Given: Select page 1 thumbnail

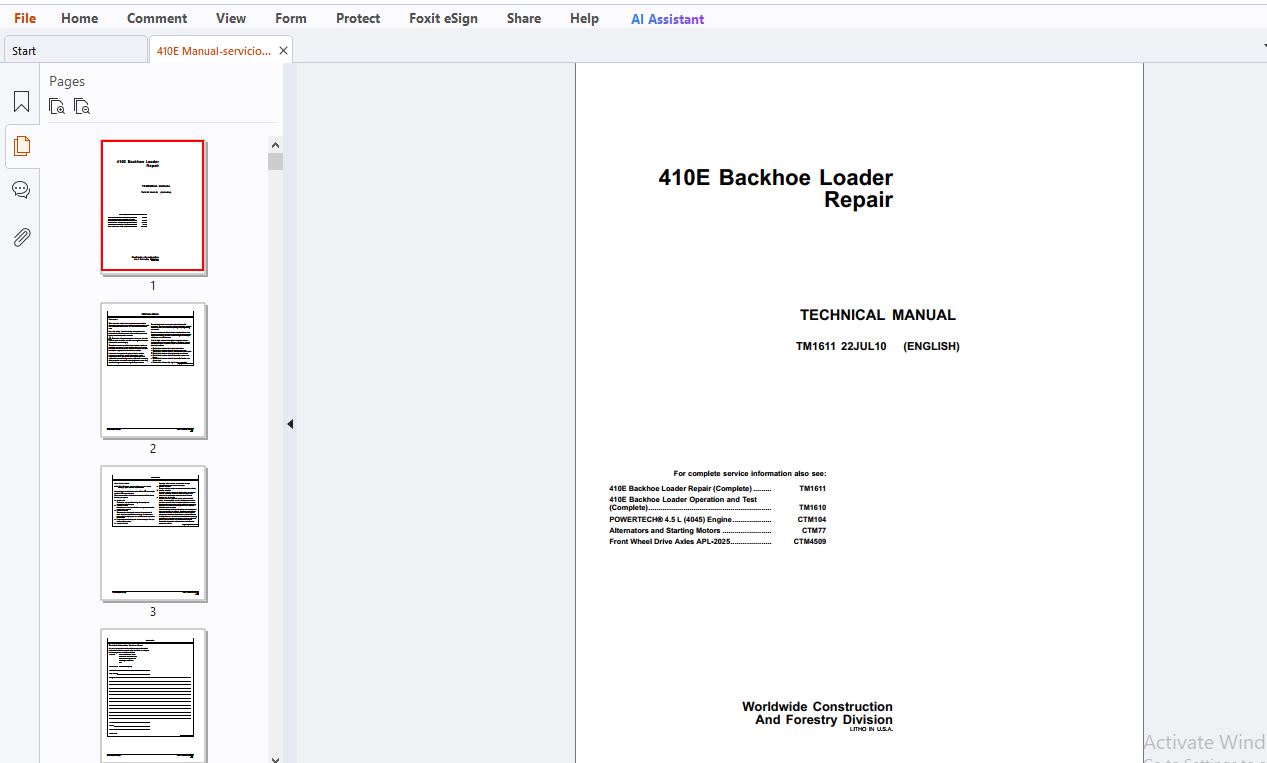Looking at the screenshot, I should (153, 206).
